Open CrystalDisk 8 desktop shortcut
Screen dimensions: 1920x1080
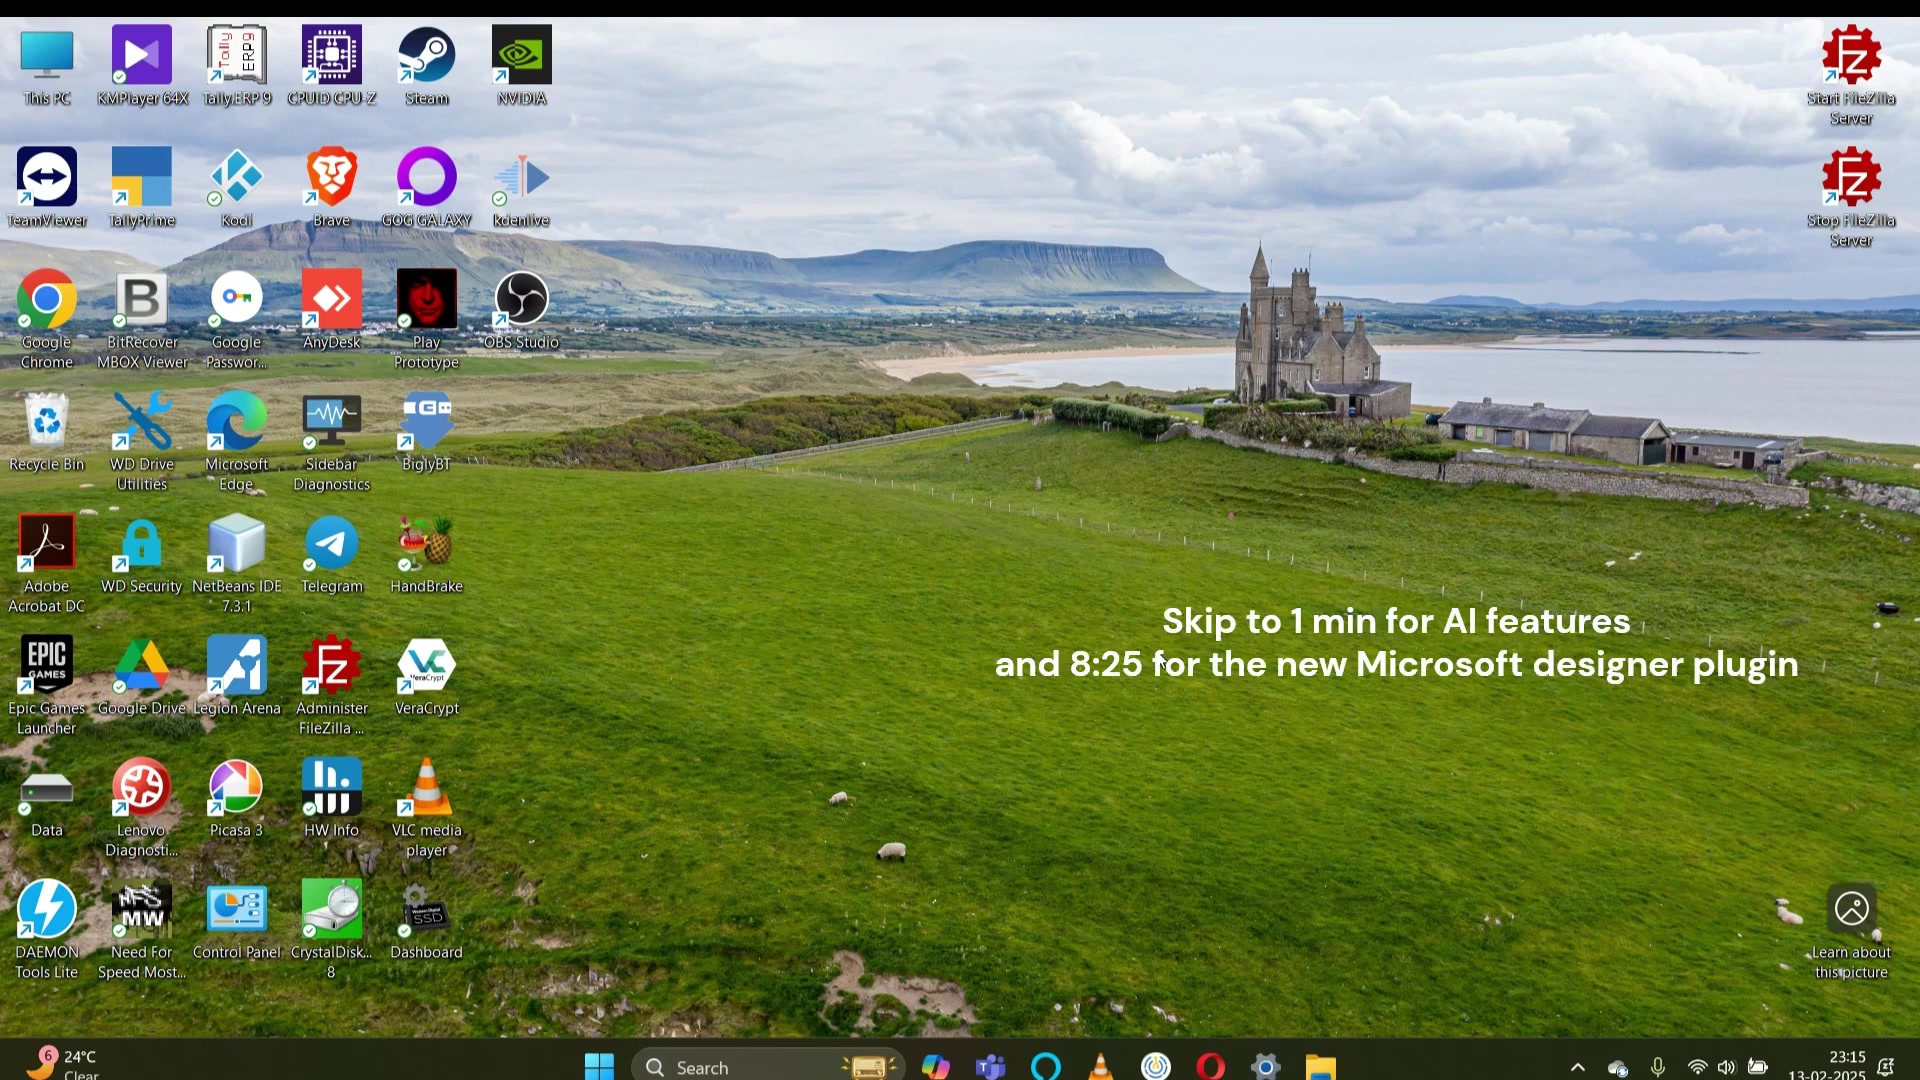pos(332,930)
